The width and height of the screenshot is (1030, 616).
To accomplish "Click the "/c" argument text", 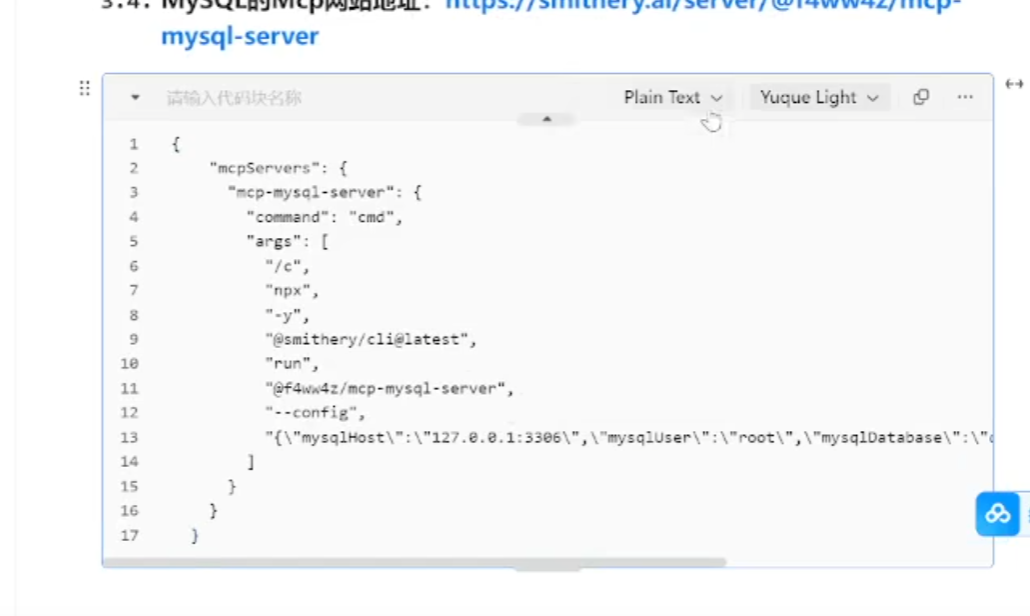I will pos(283,266).
